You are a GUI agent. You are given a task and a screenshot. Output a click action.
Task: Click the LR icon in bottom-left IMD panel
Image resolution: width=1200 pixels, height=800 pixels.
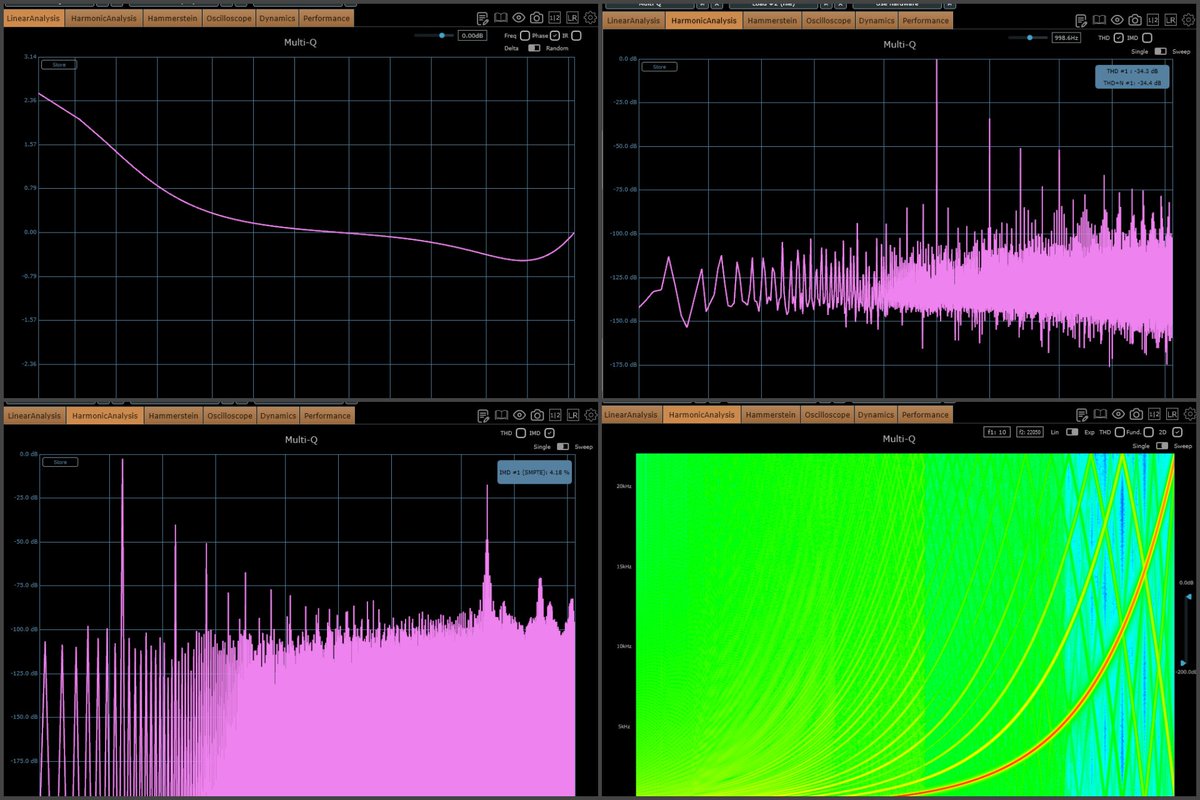point(572,415)
